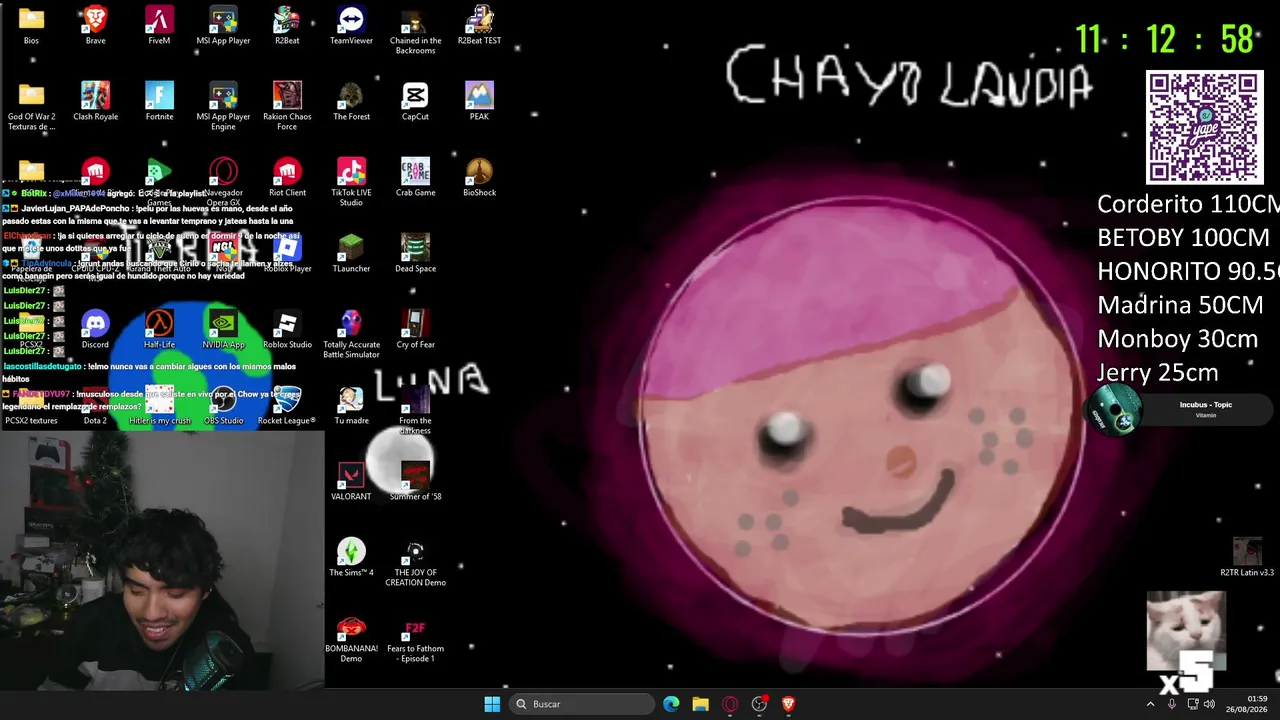
Task: Launch Discord from the desktop
Action: pyautogui.click(x=95, y=329)
